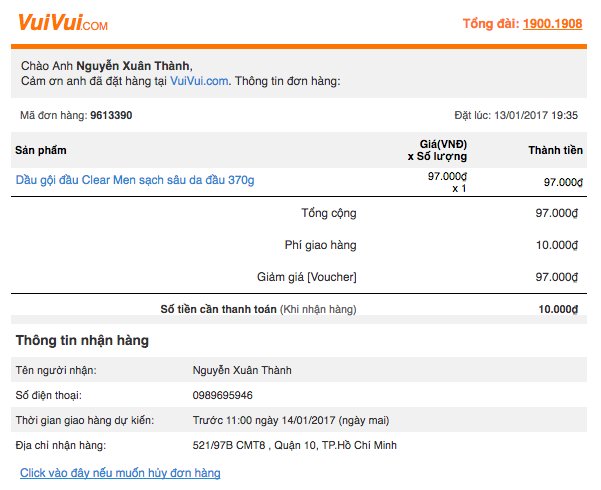Click the Tổng cộng amount 97.000đ
601x490 pixels.
[557, 213]
